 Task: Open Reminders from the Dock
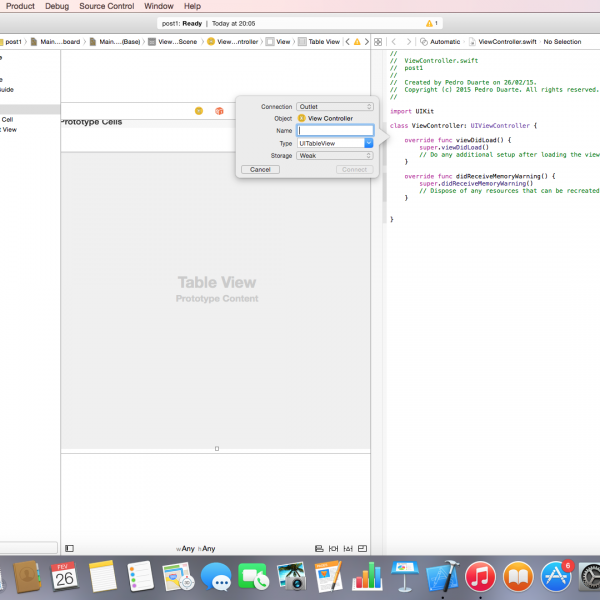tap(140, 576)
